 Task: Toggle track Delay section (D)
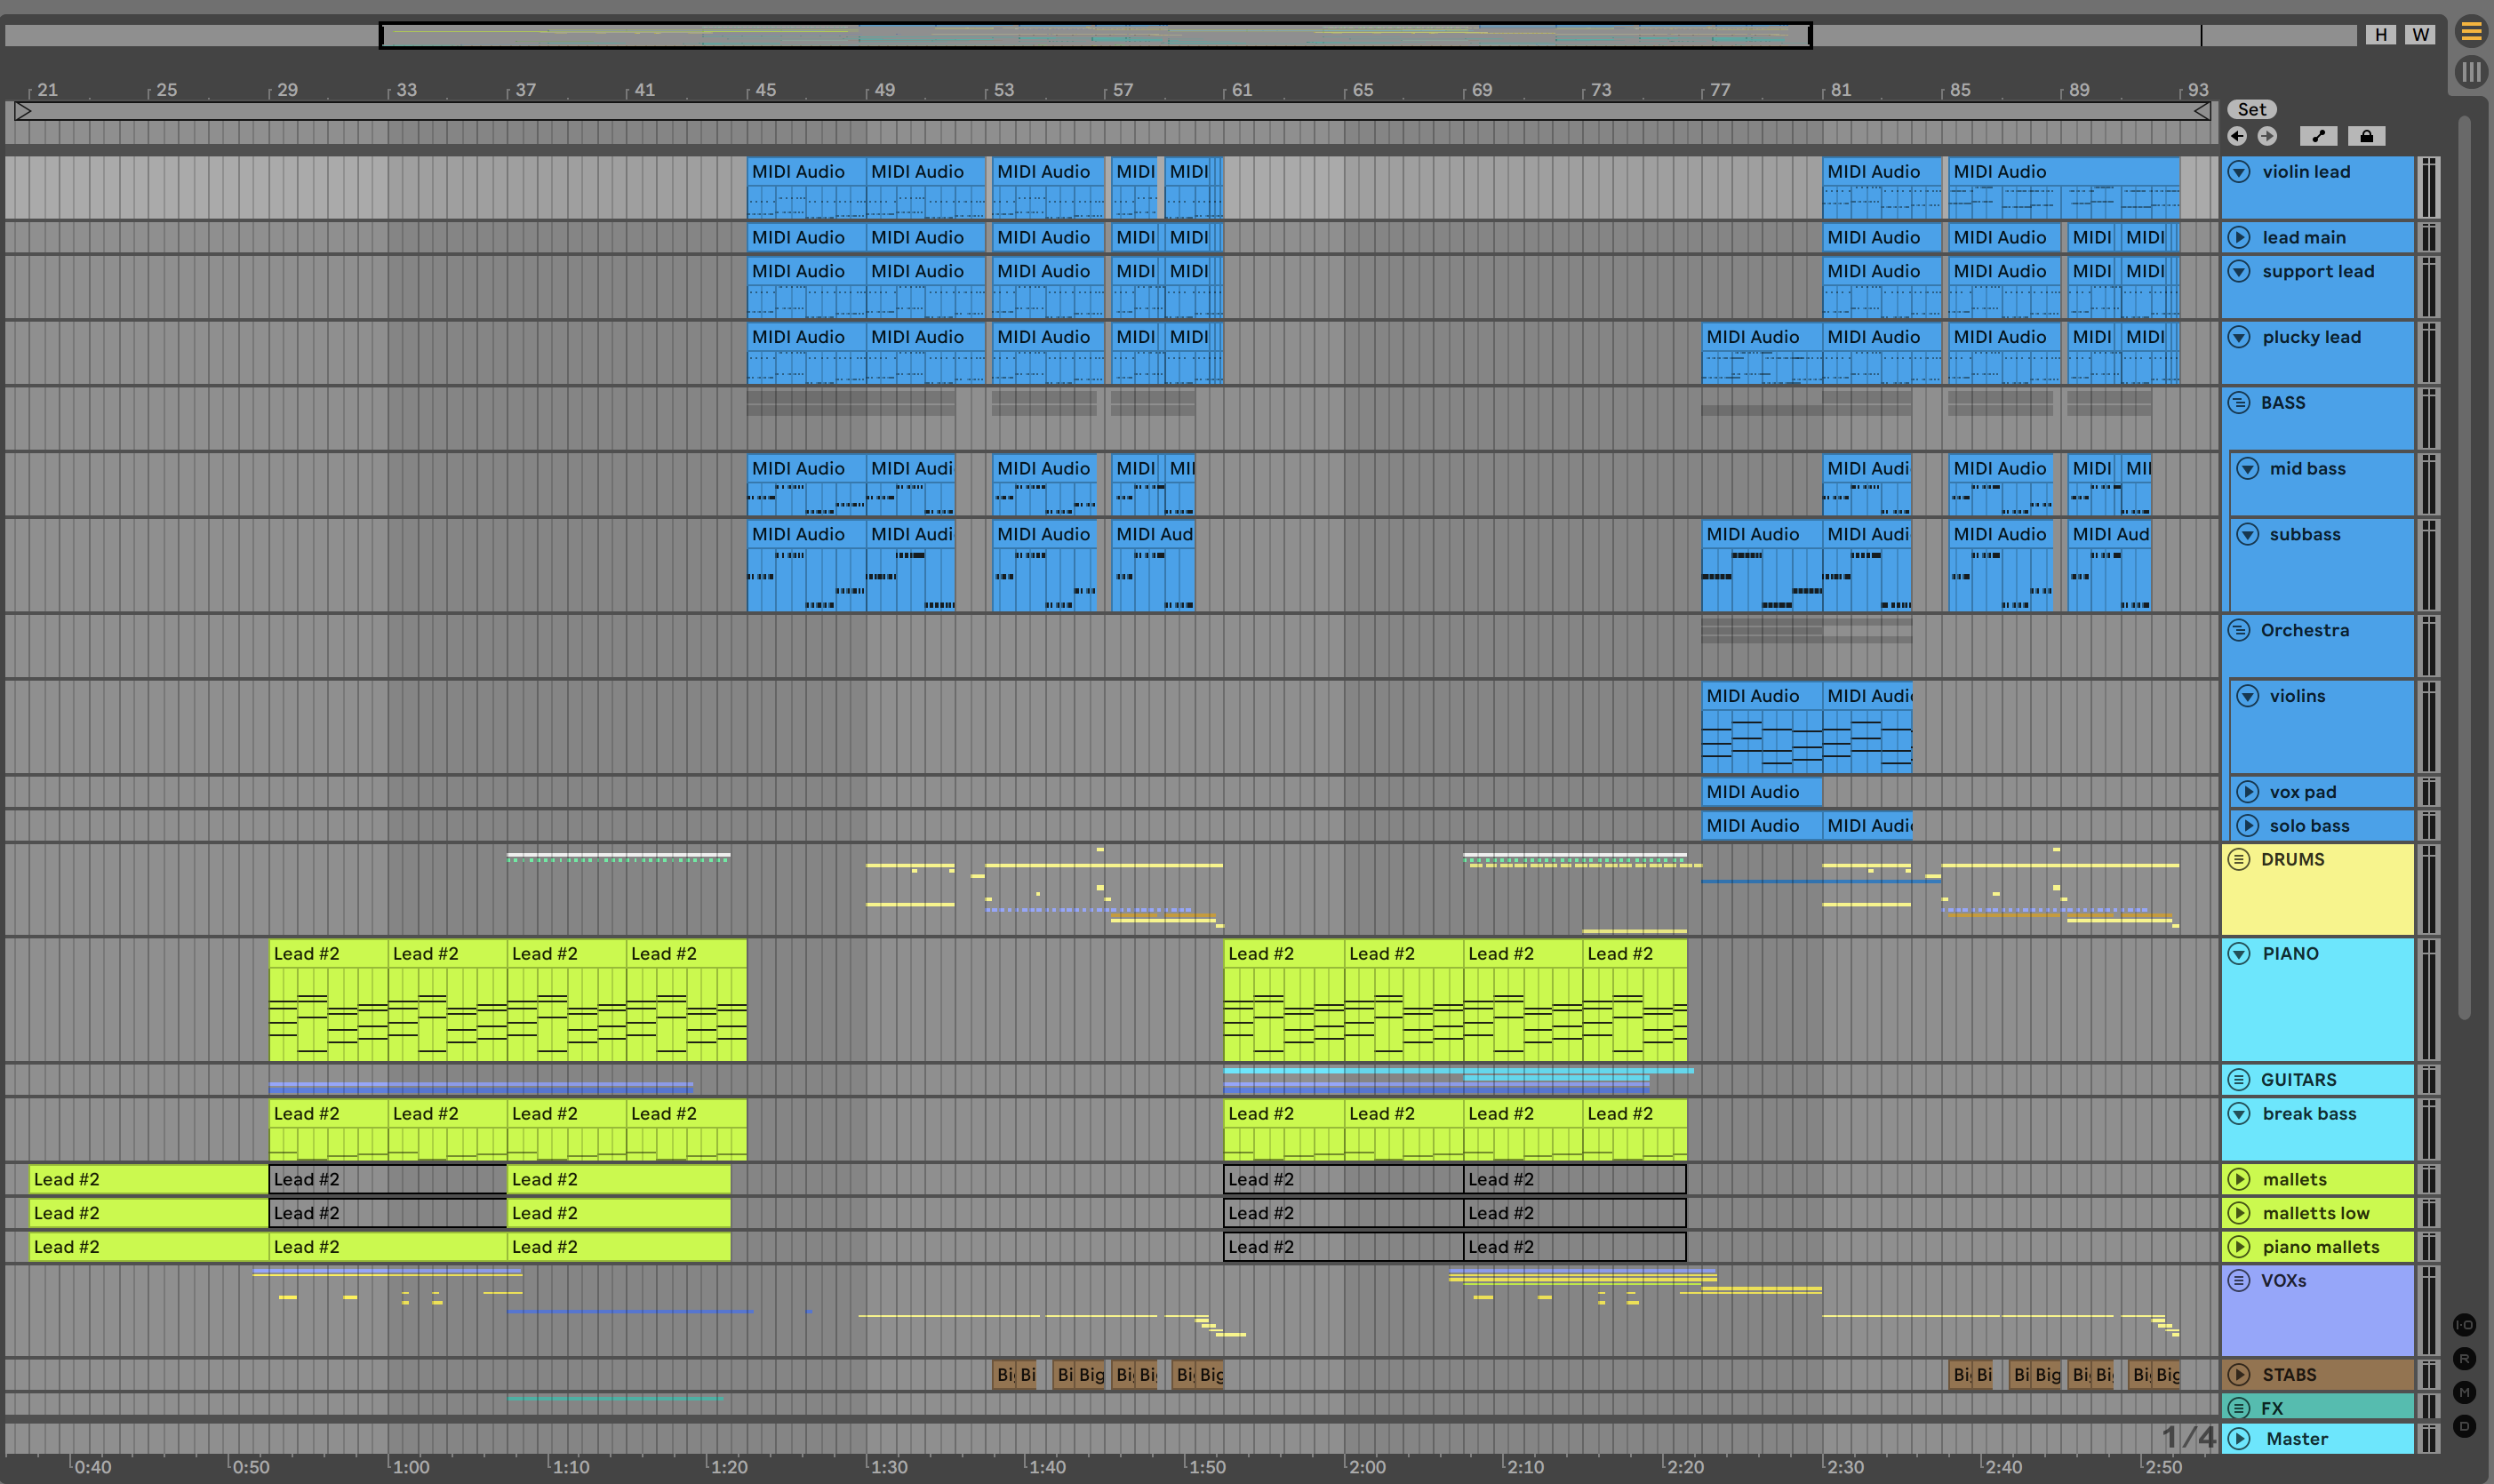tap(2464, 1426)
